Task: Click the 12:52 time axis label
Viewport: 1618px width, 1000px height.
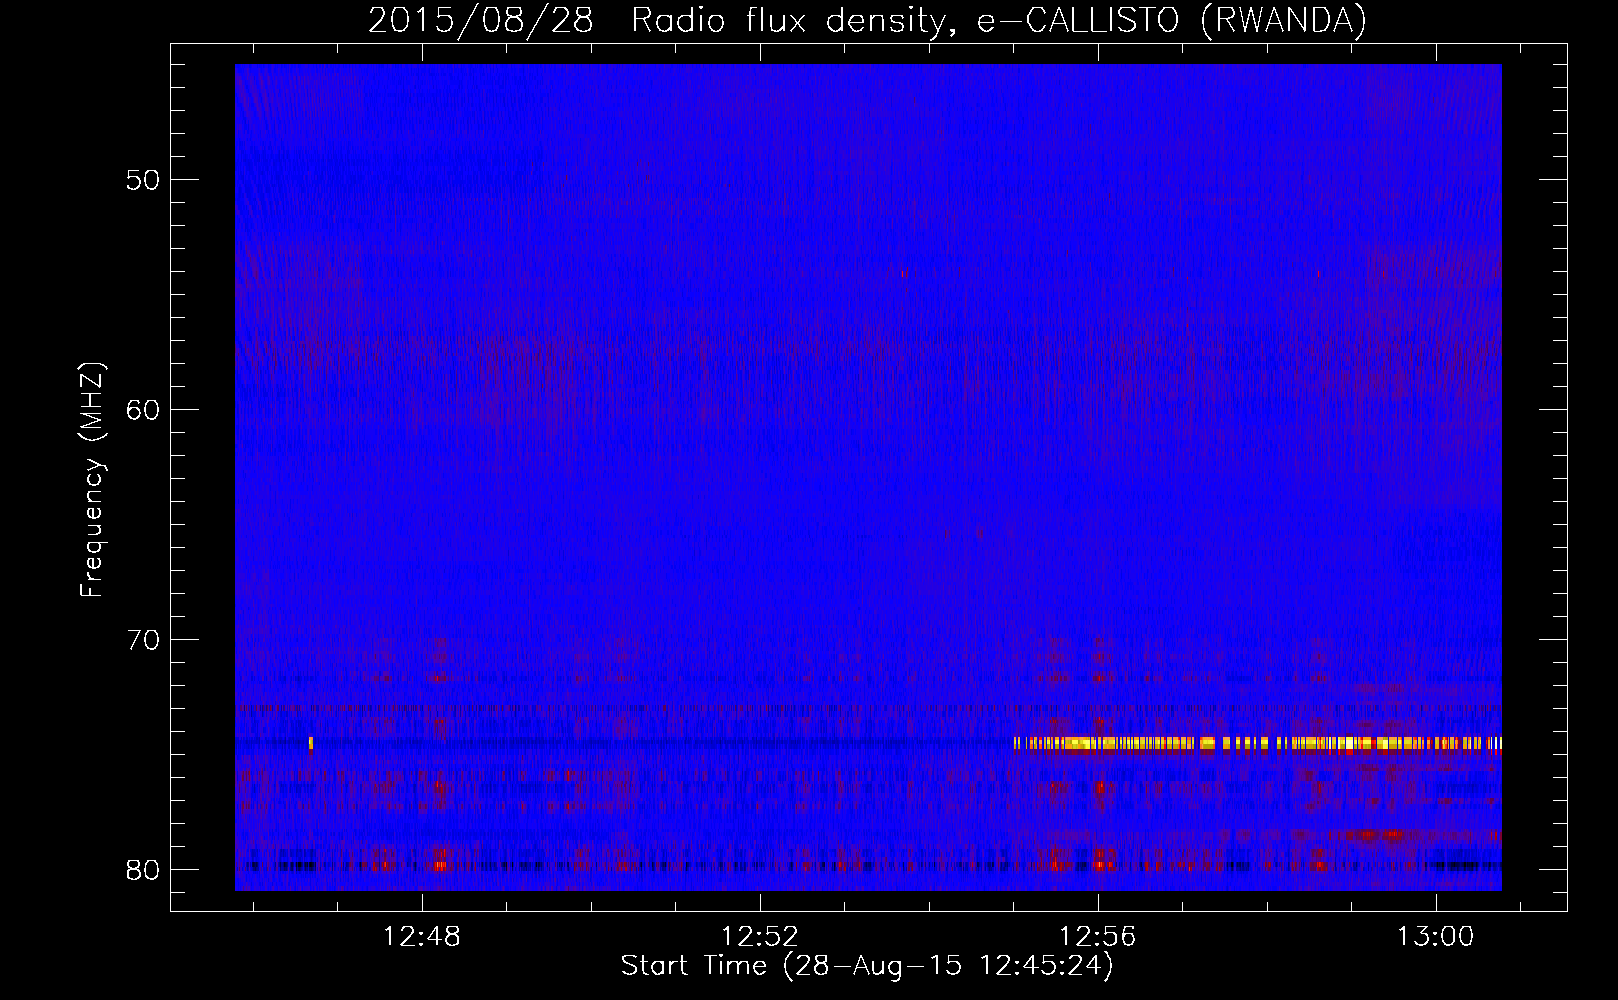Action: pos(760,937)
